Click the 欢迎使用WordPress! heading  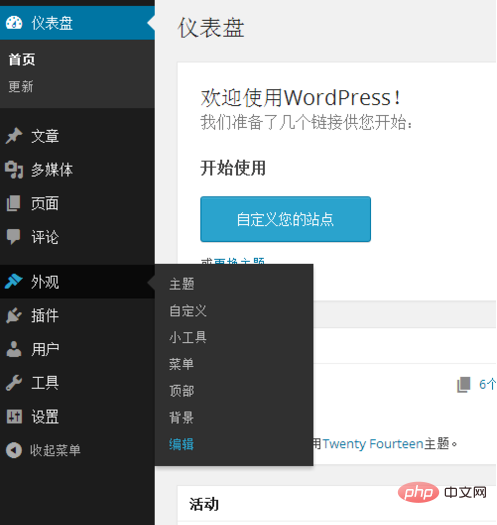pyautogui.click(x=300, y=98)
